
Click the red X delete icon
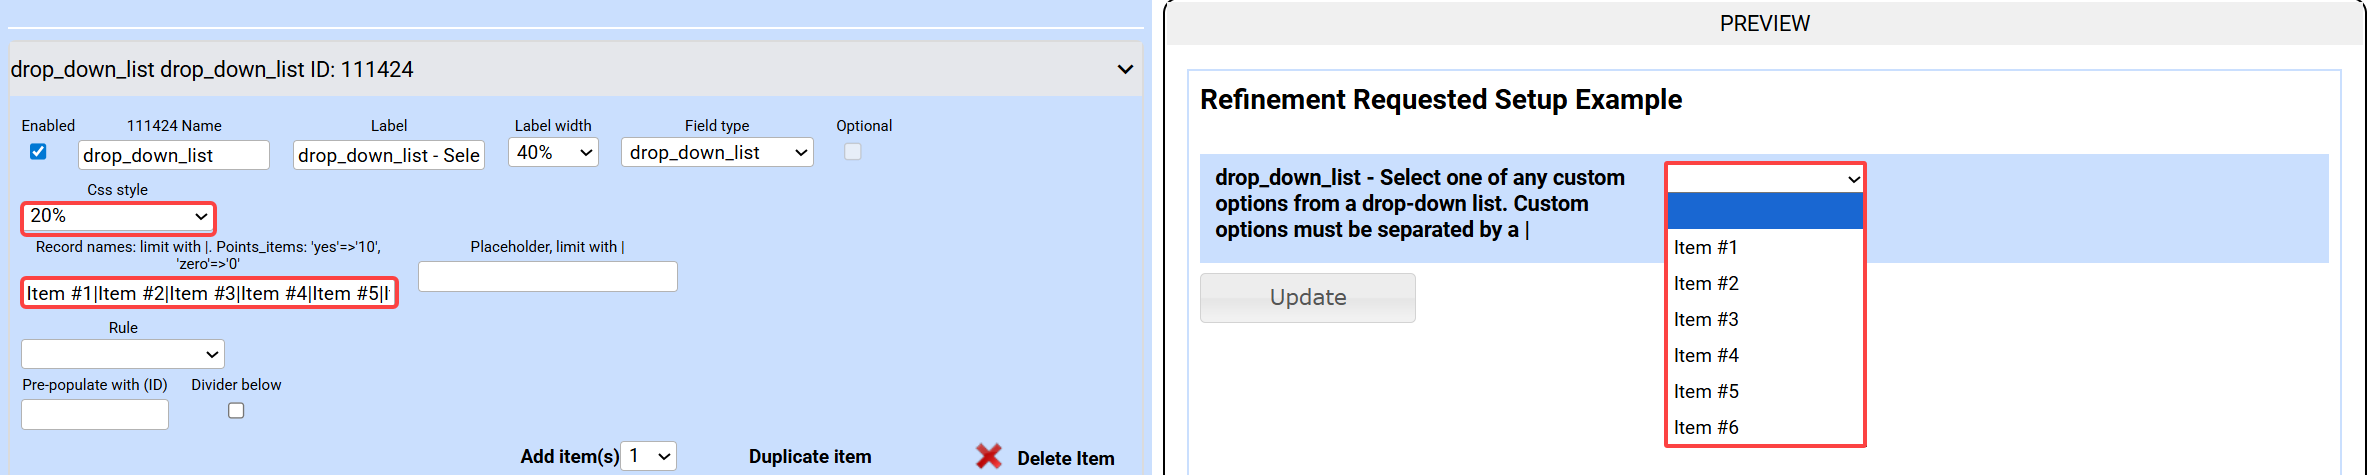point(988,457)
